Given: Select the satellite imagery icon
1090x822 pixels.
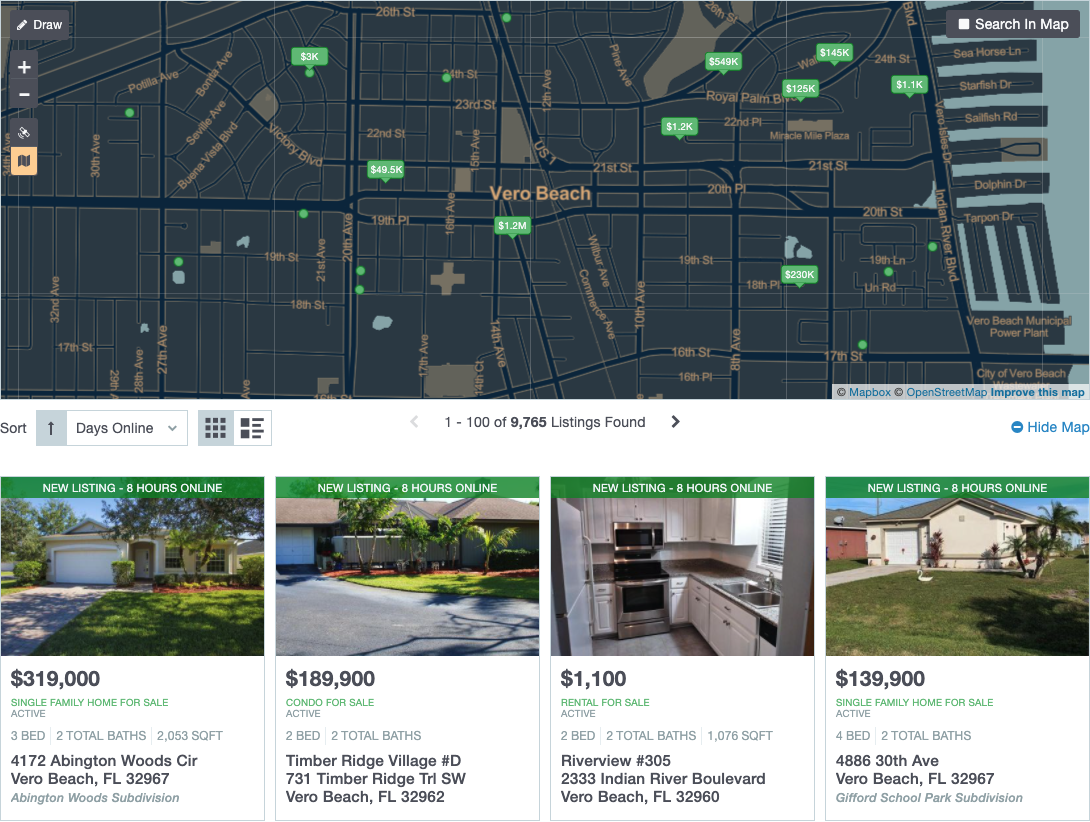Looking at the screenshot, I should [x=23, y=131].
